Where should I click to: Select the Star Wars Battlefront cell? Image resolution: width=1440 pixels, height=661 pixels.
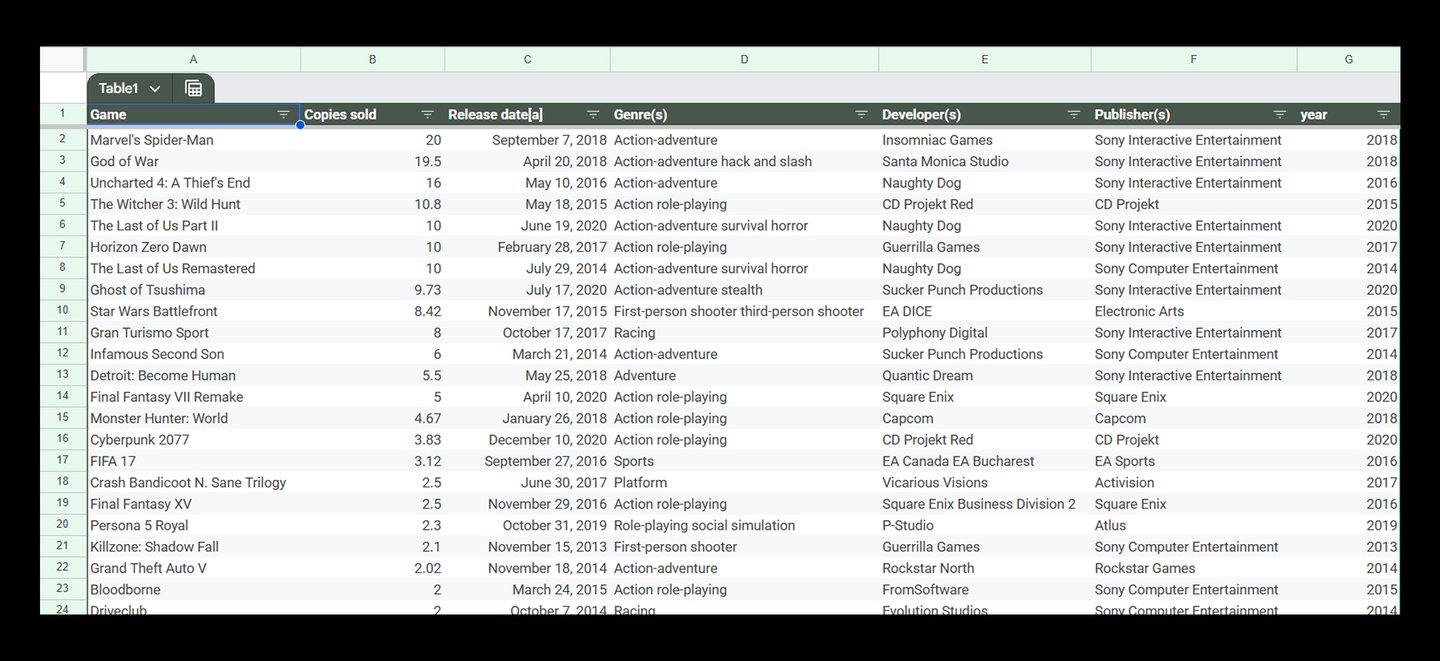(x=193, y=311)
